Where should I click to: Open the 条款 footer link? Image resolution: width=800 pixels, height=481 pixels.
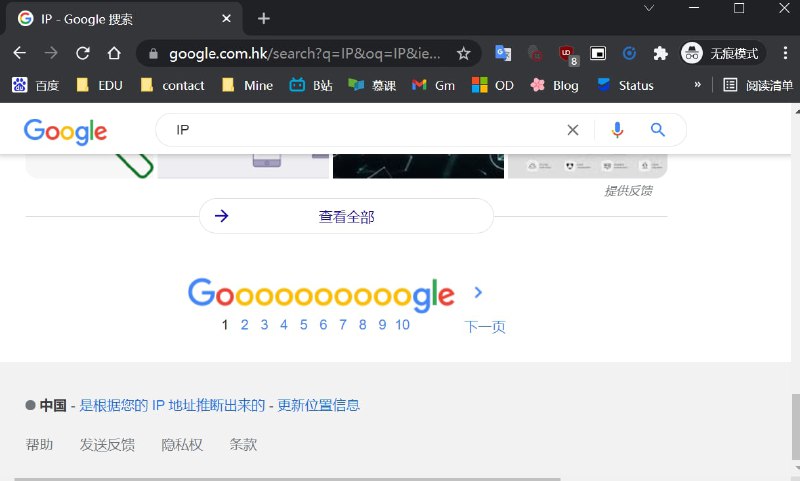click(243, 445)
